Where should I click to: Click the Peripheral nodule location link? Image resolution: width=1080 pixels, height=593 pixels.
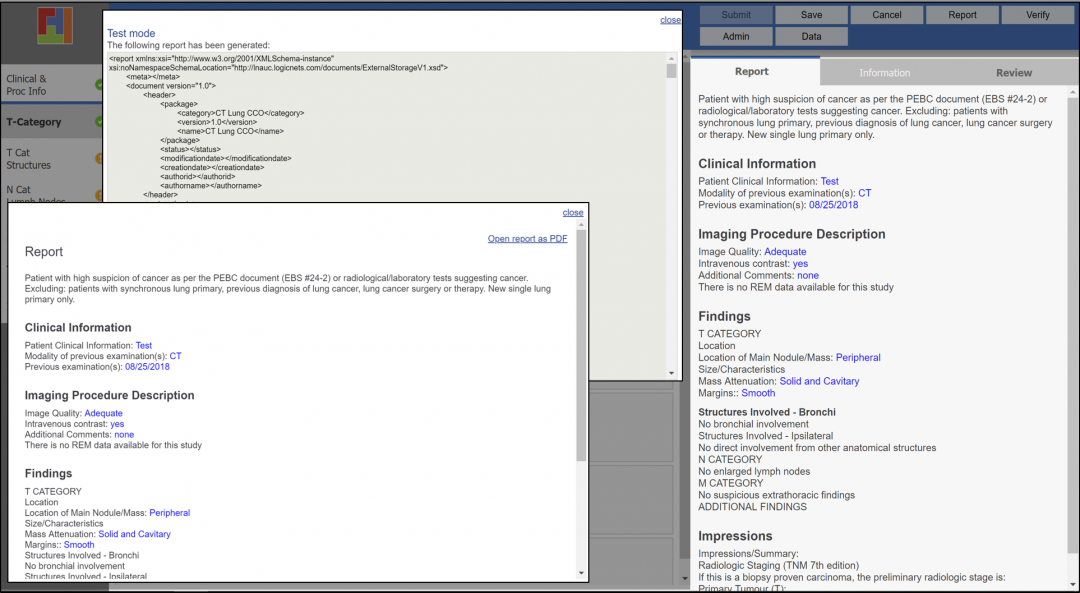169,512
